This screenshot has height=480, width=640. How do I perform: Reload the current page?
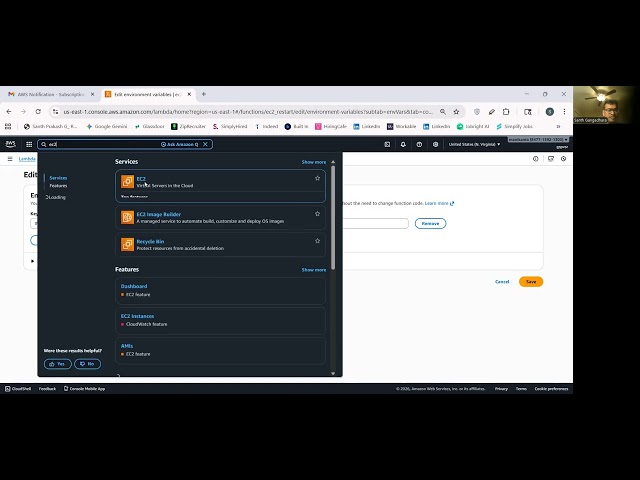click(x=38, y=111)
